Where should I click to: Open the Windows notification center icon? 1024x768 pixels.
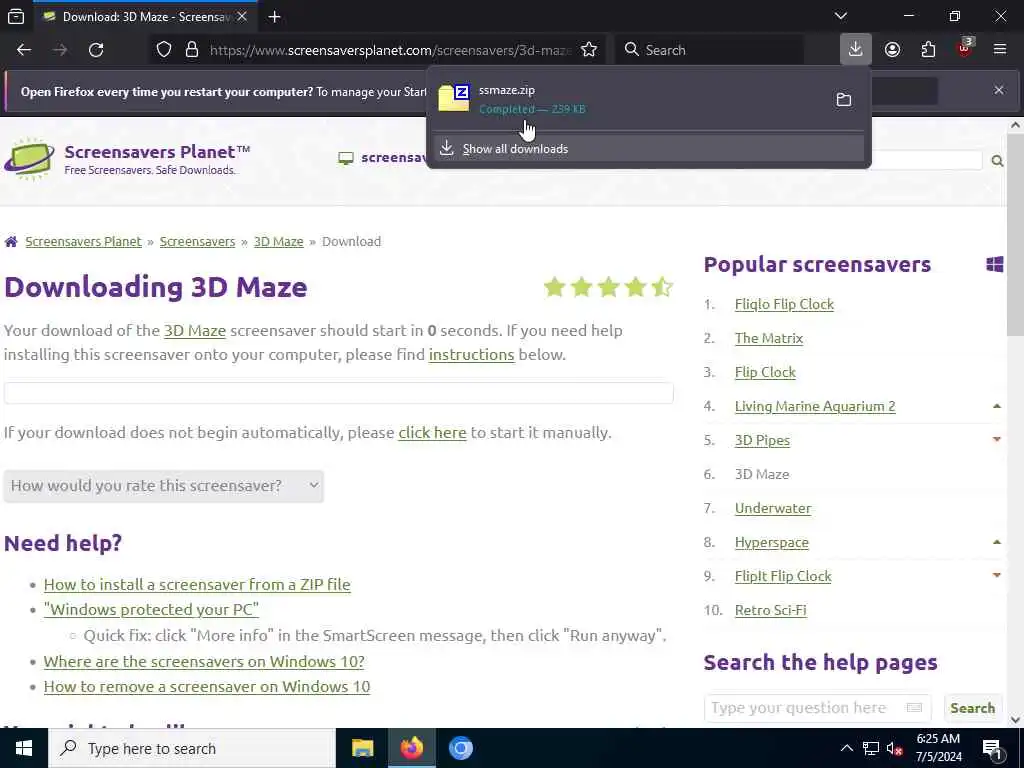click(x=991, y=748)
